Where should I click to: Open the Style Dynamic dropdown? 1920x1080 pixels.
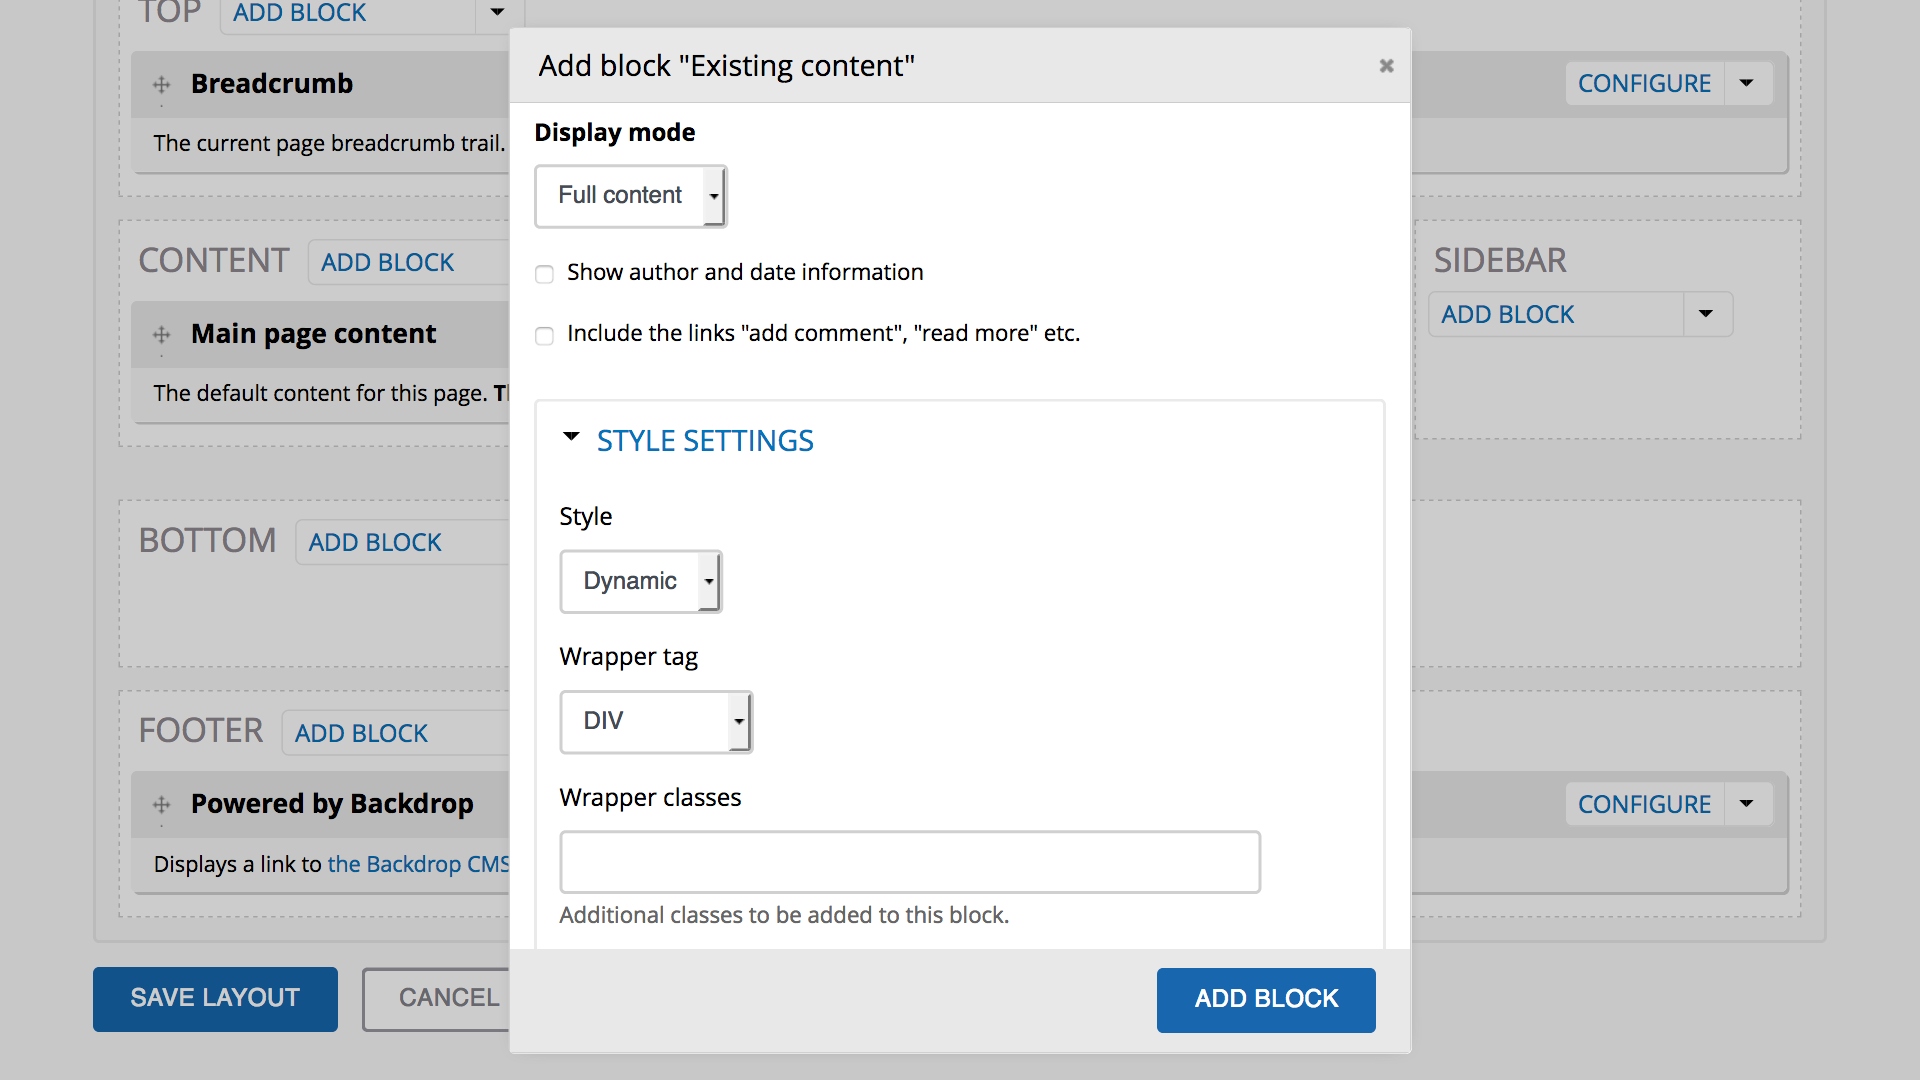(640, 581)
